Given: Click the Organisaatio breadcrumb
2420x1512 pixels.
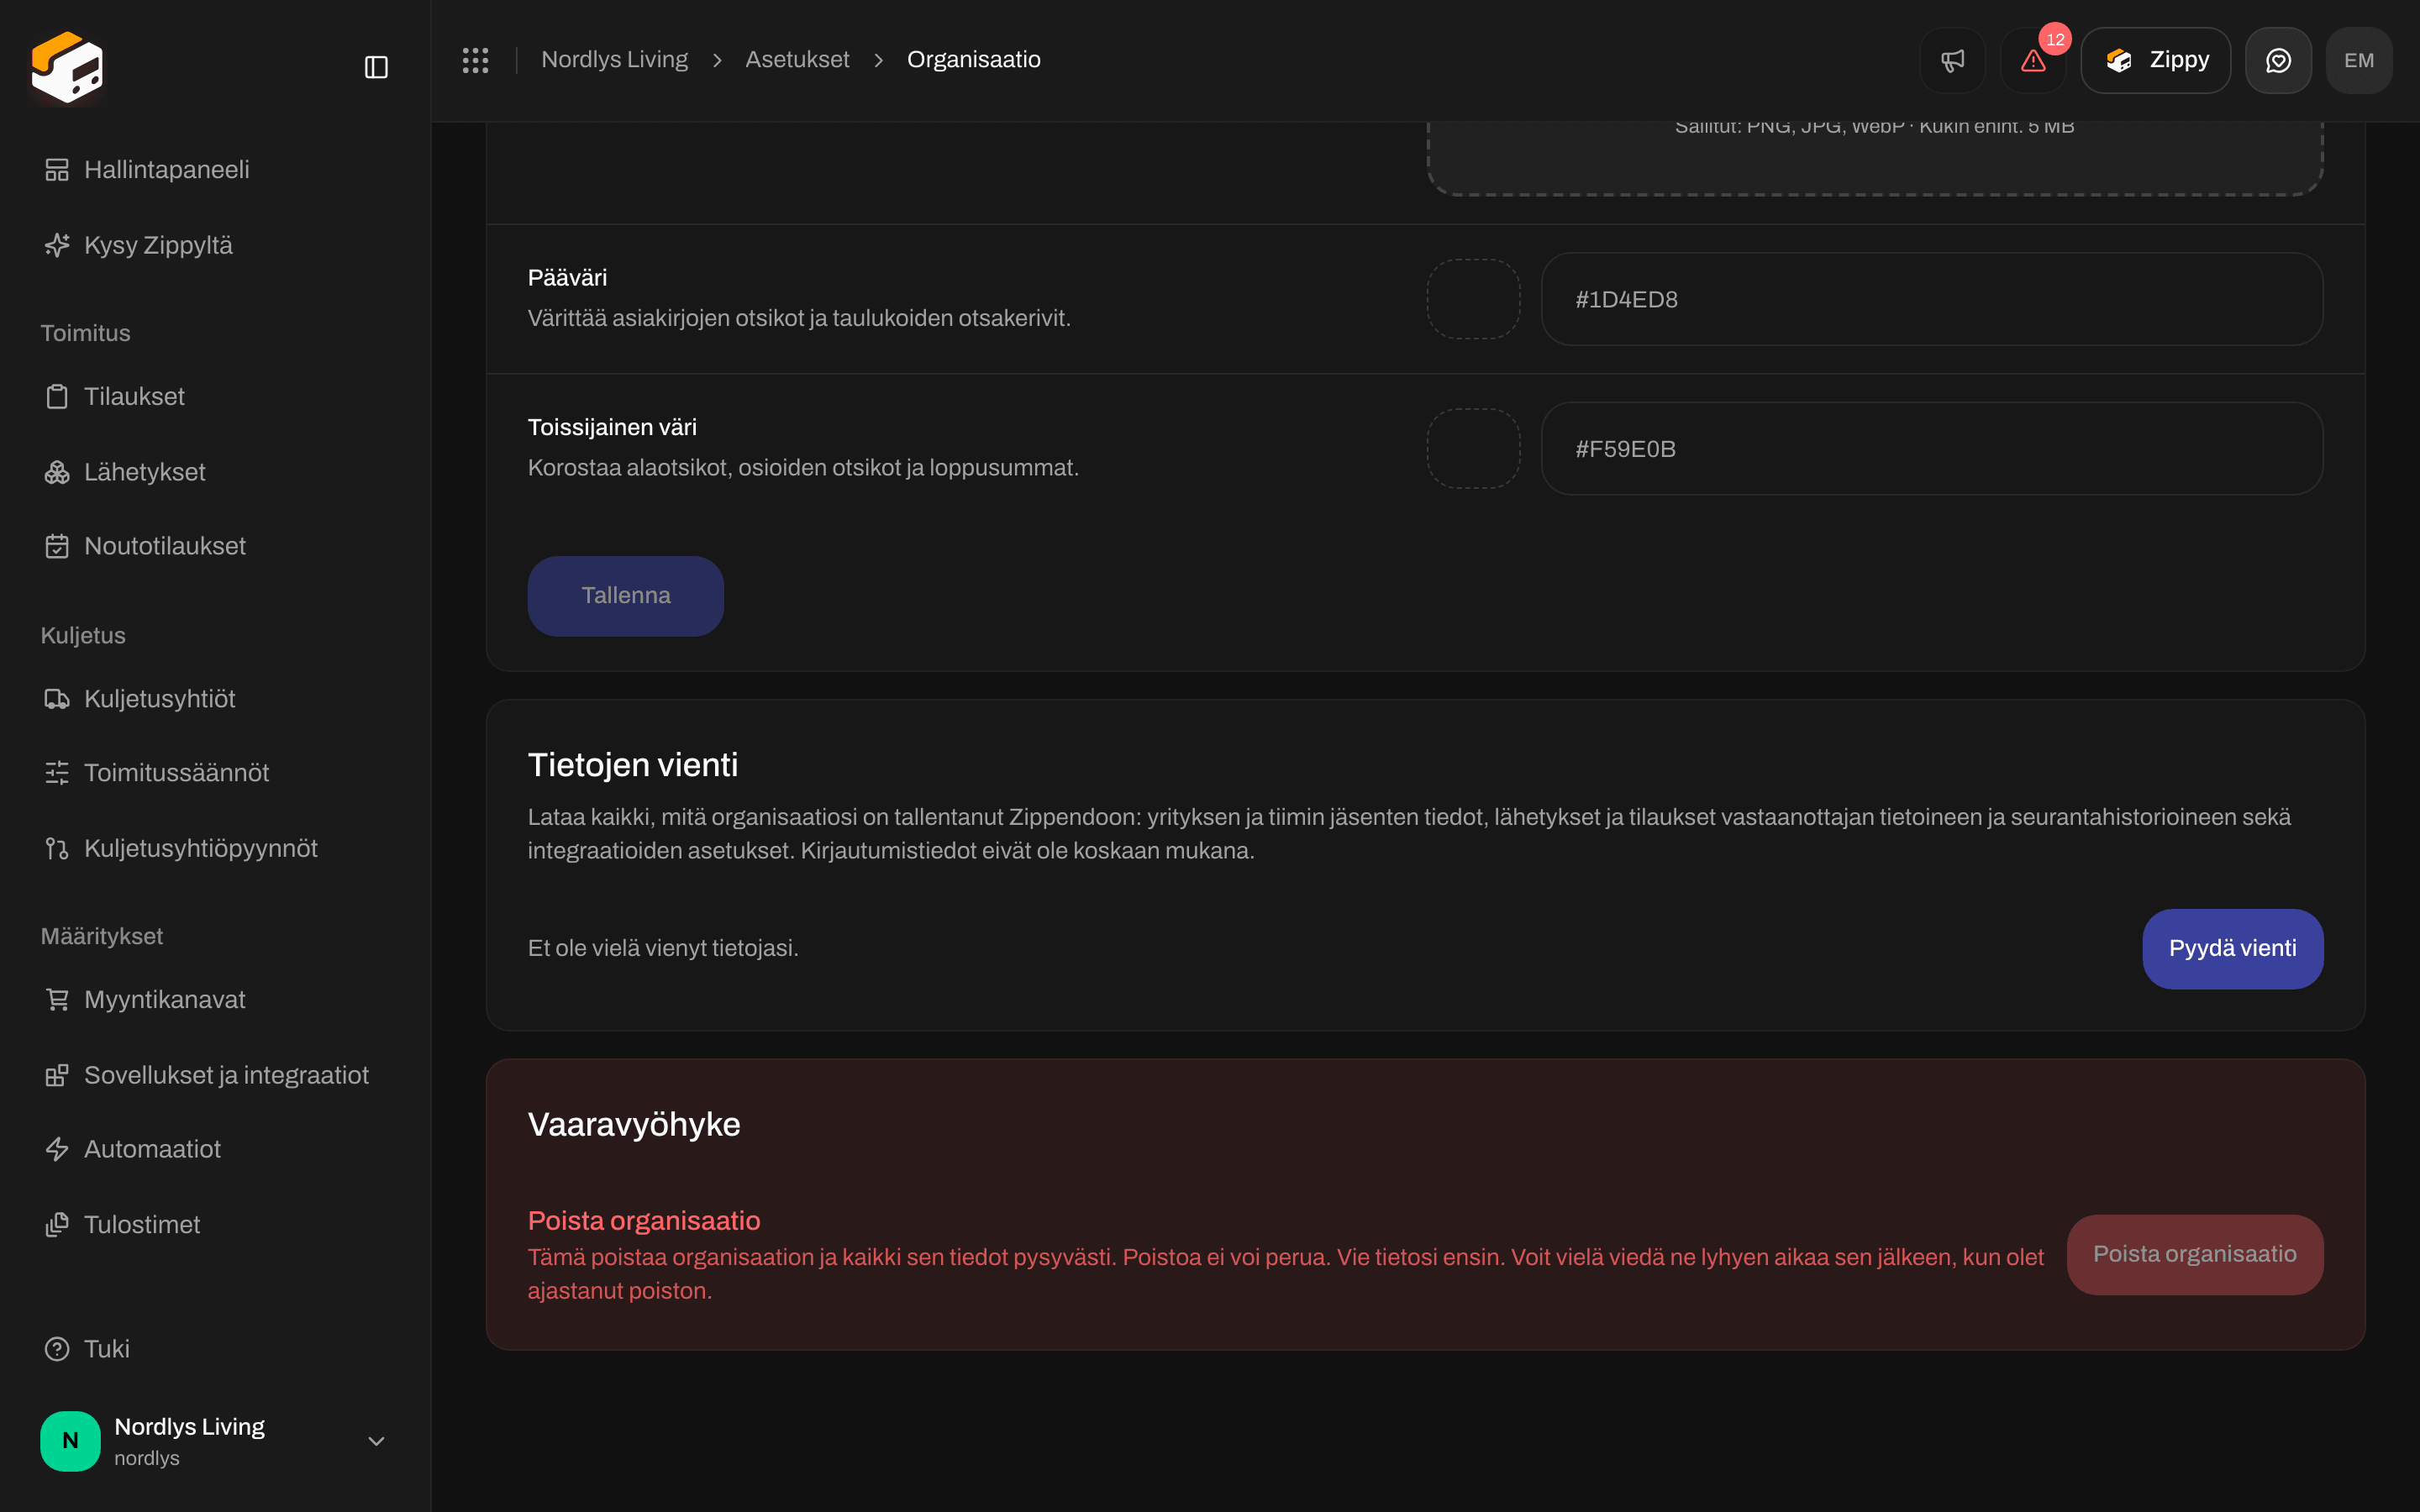Looking at the screenshot, I should tap(973, 60).
